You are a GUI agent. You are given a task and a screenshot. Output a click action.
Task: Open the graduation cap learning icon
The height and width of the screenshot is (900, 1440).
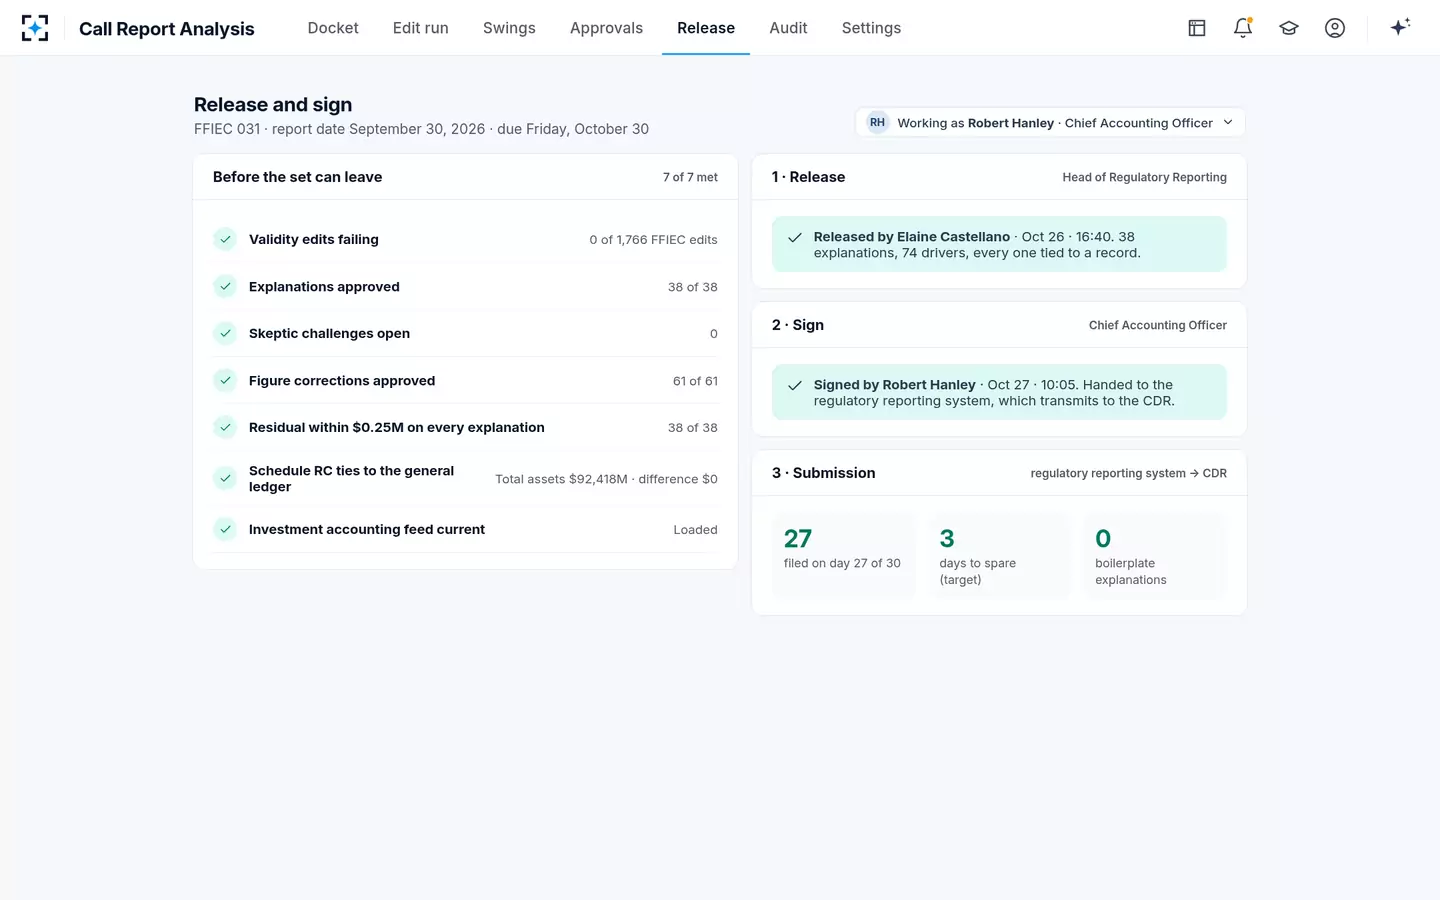click(x=1289, y=28)
